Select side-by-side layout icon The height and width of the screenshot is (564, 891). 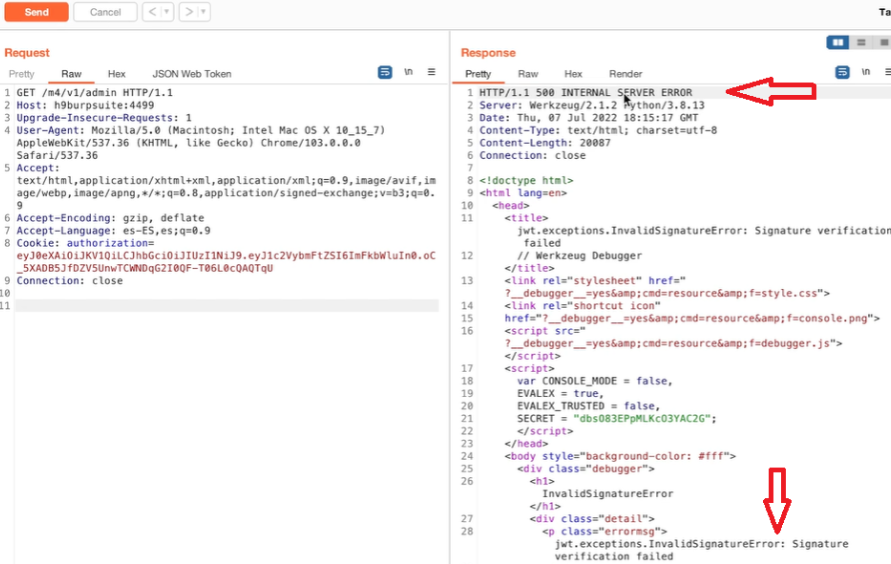pos(838,43)
